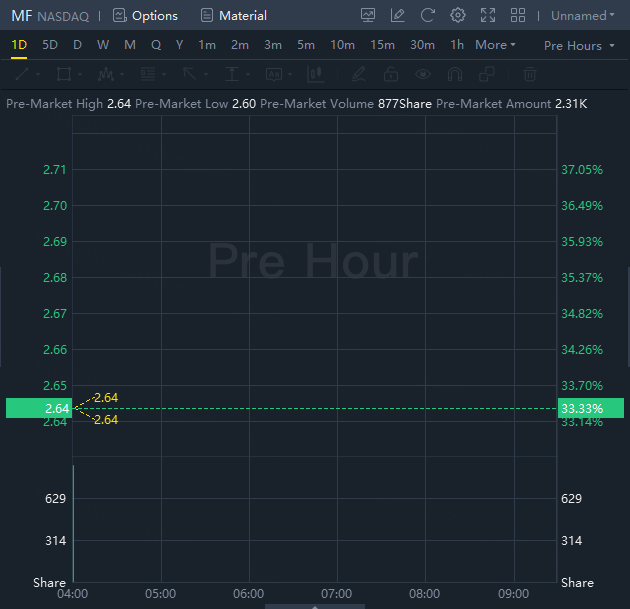Image resolution: width=630 pixels, height=609 pixels.
Task: Delete drawings with the trash icon
Action: pos(530,74)
